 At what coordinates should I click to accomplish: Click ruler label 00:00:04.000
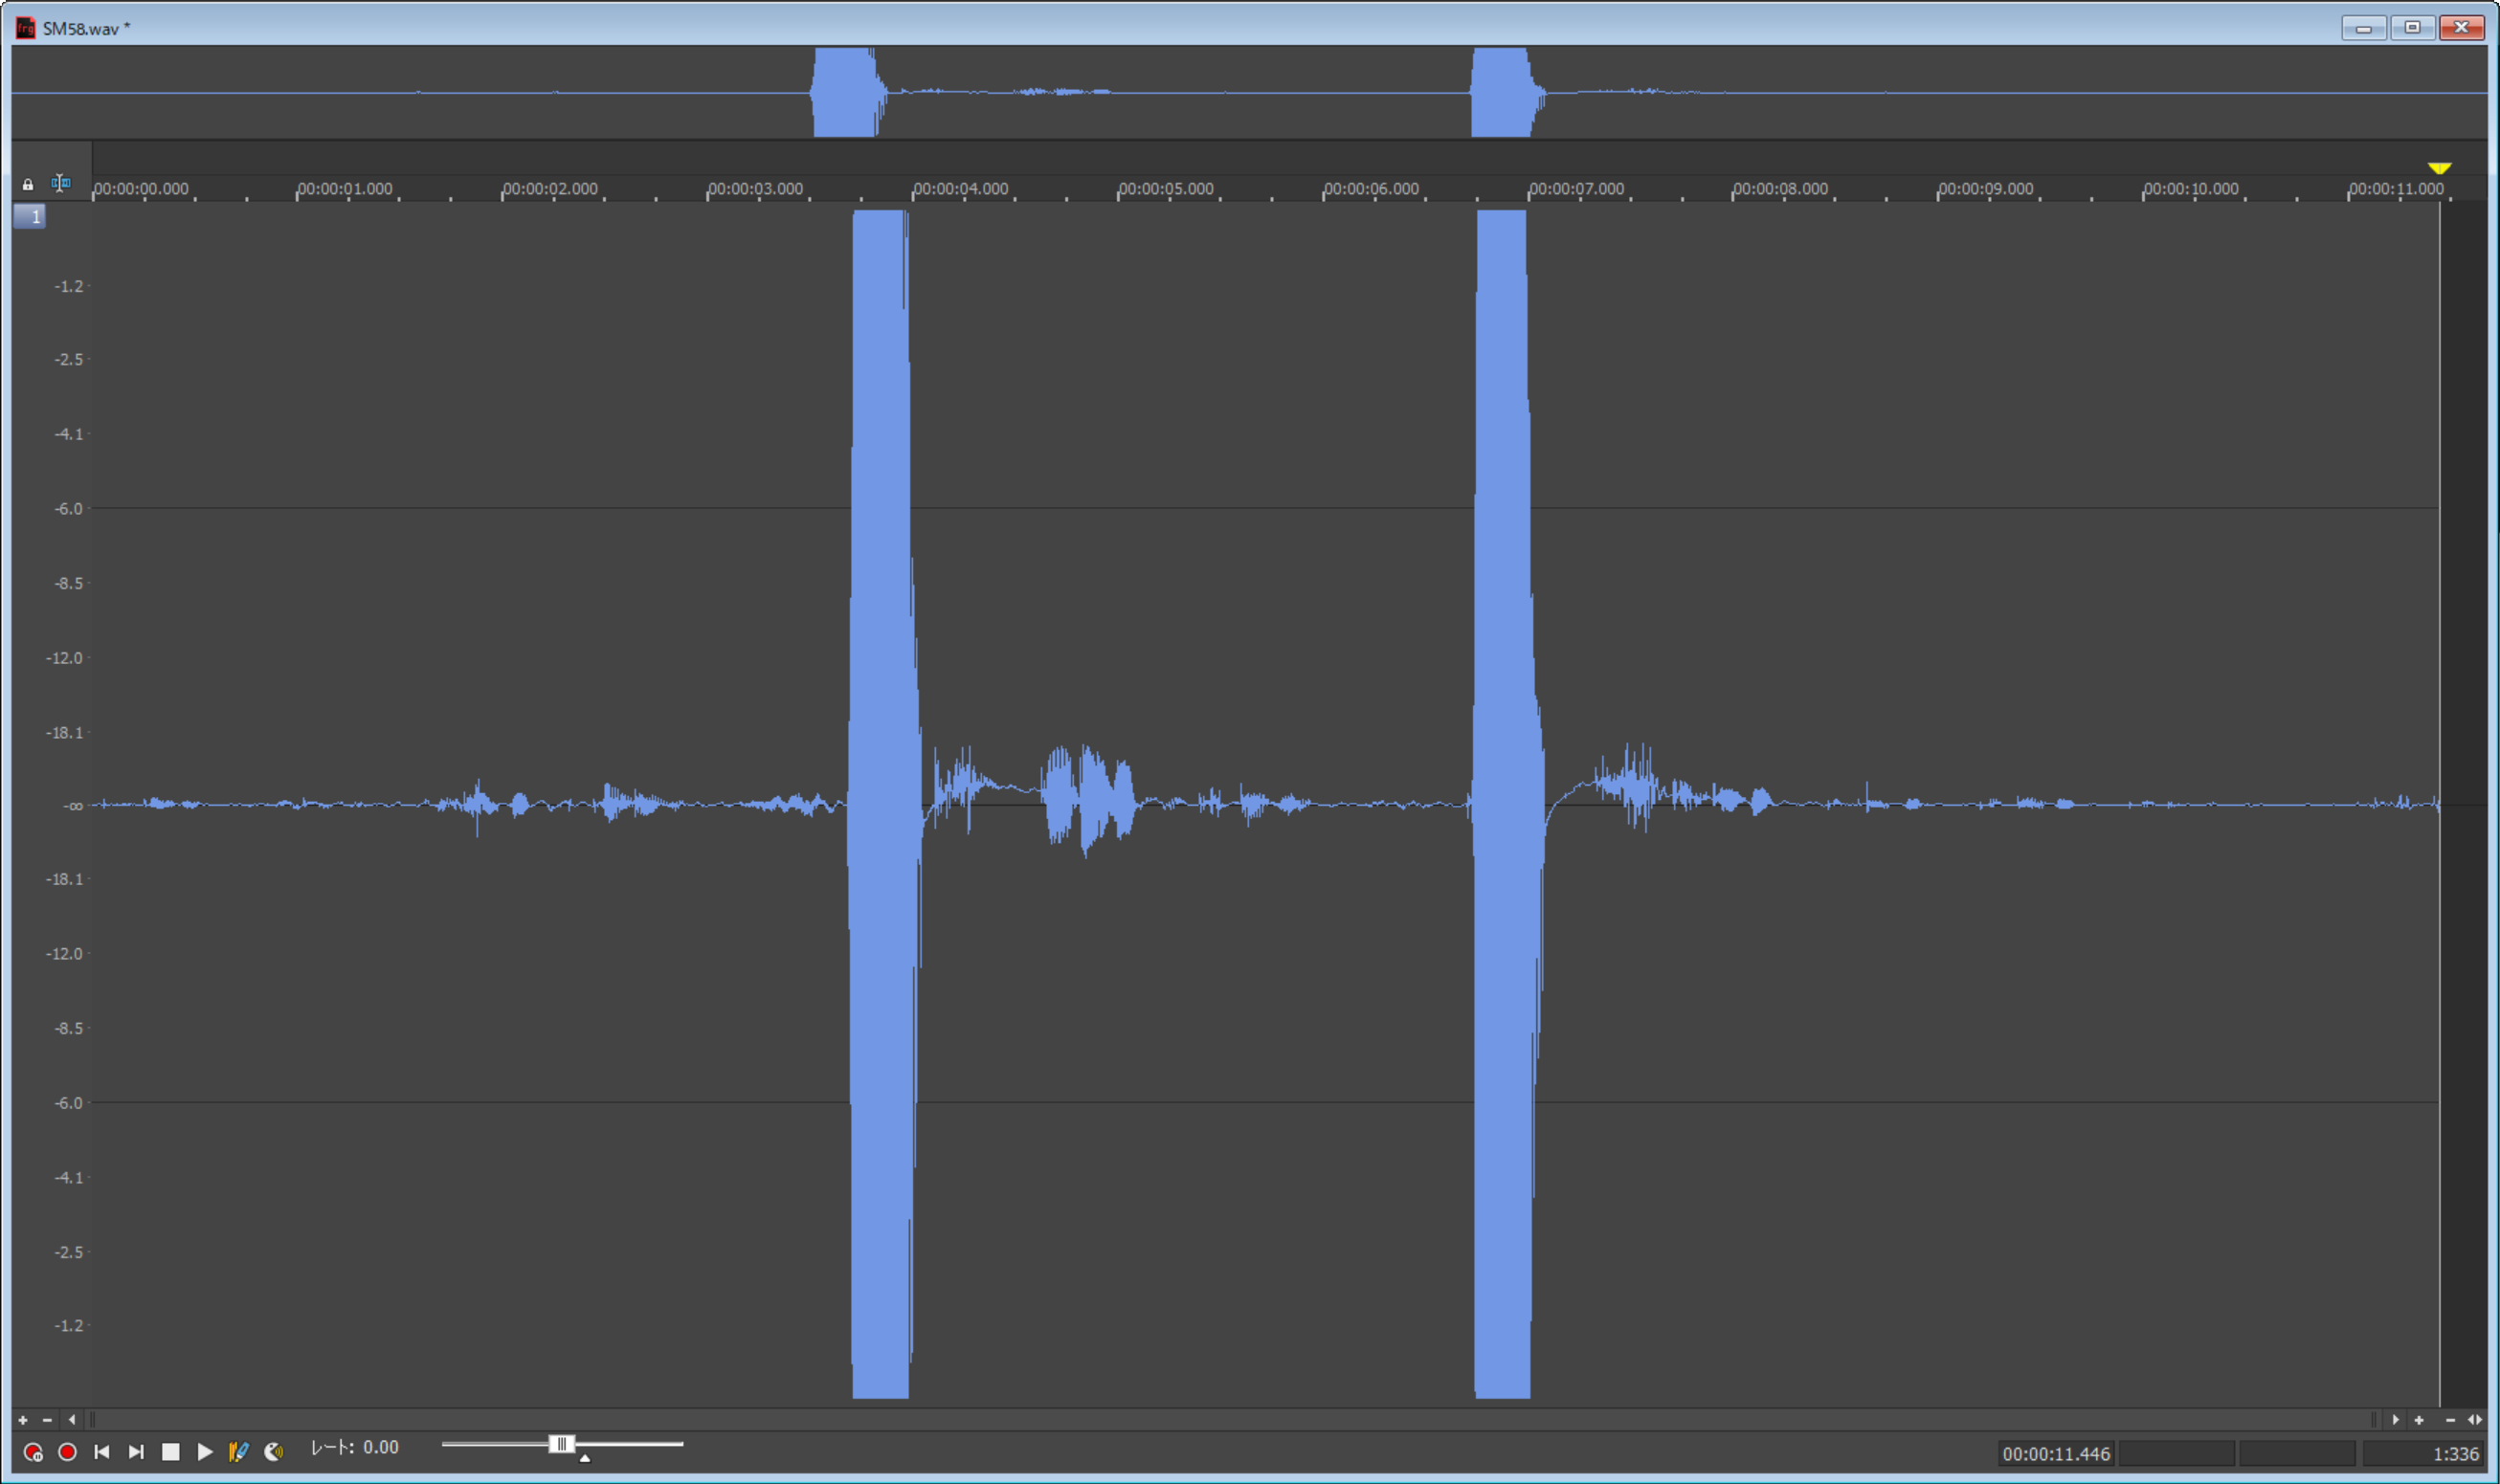tap(961, 188)
